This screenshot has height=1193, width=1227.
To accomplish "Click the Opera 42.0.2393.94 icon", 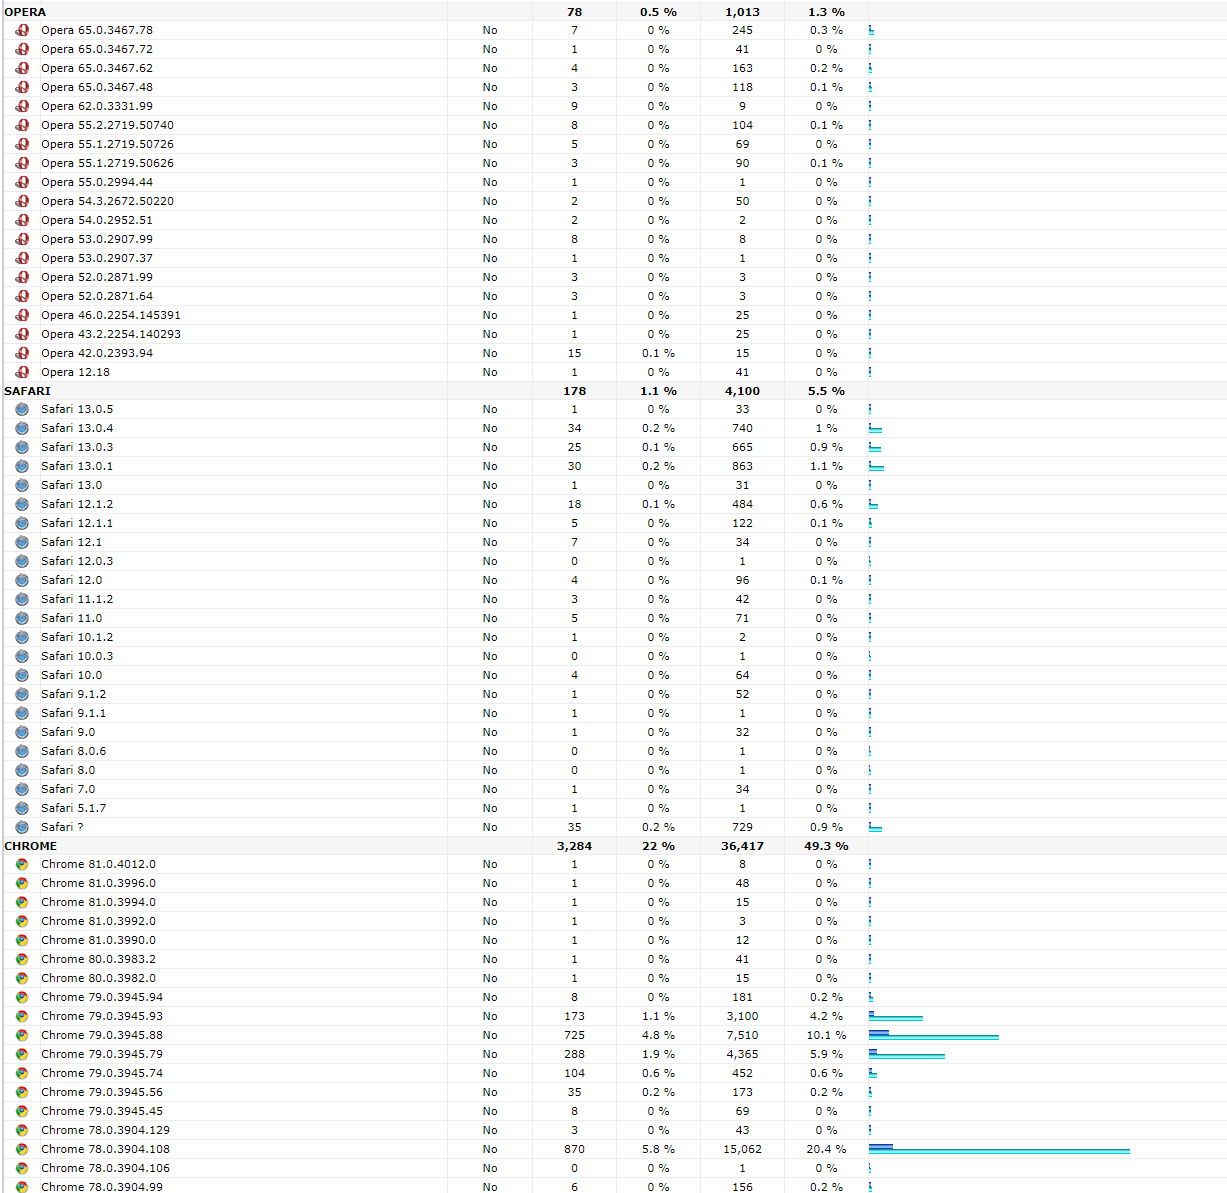I will pyautogui.click(x=22, y=353).
